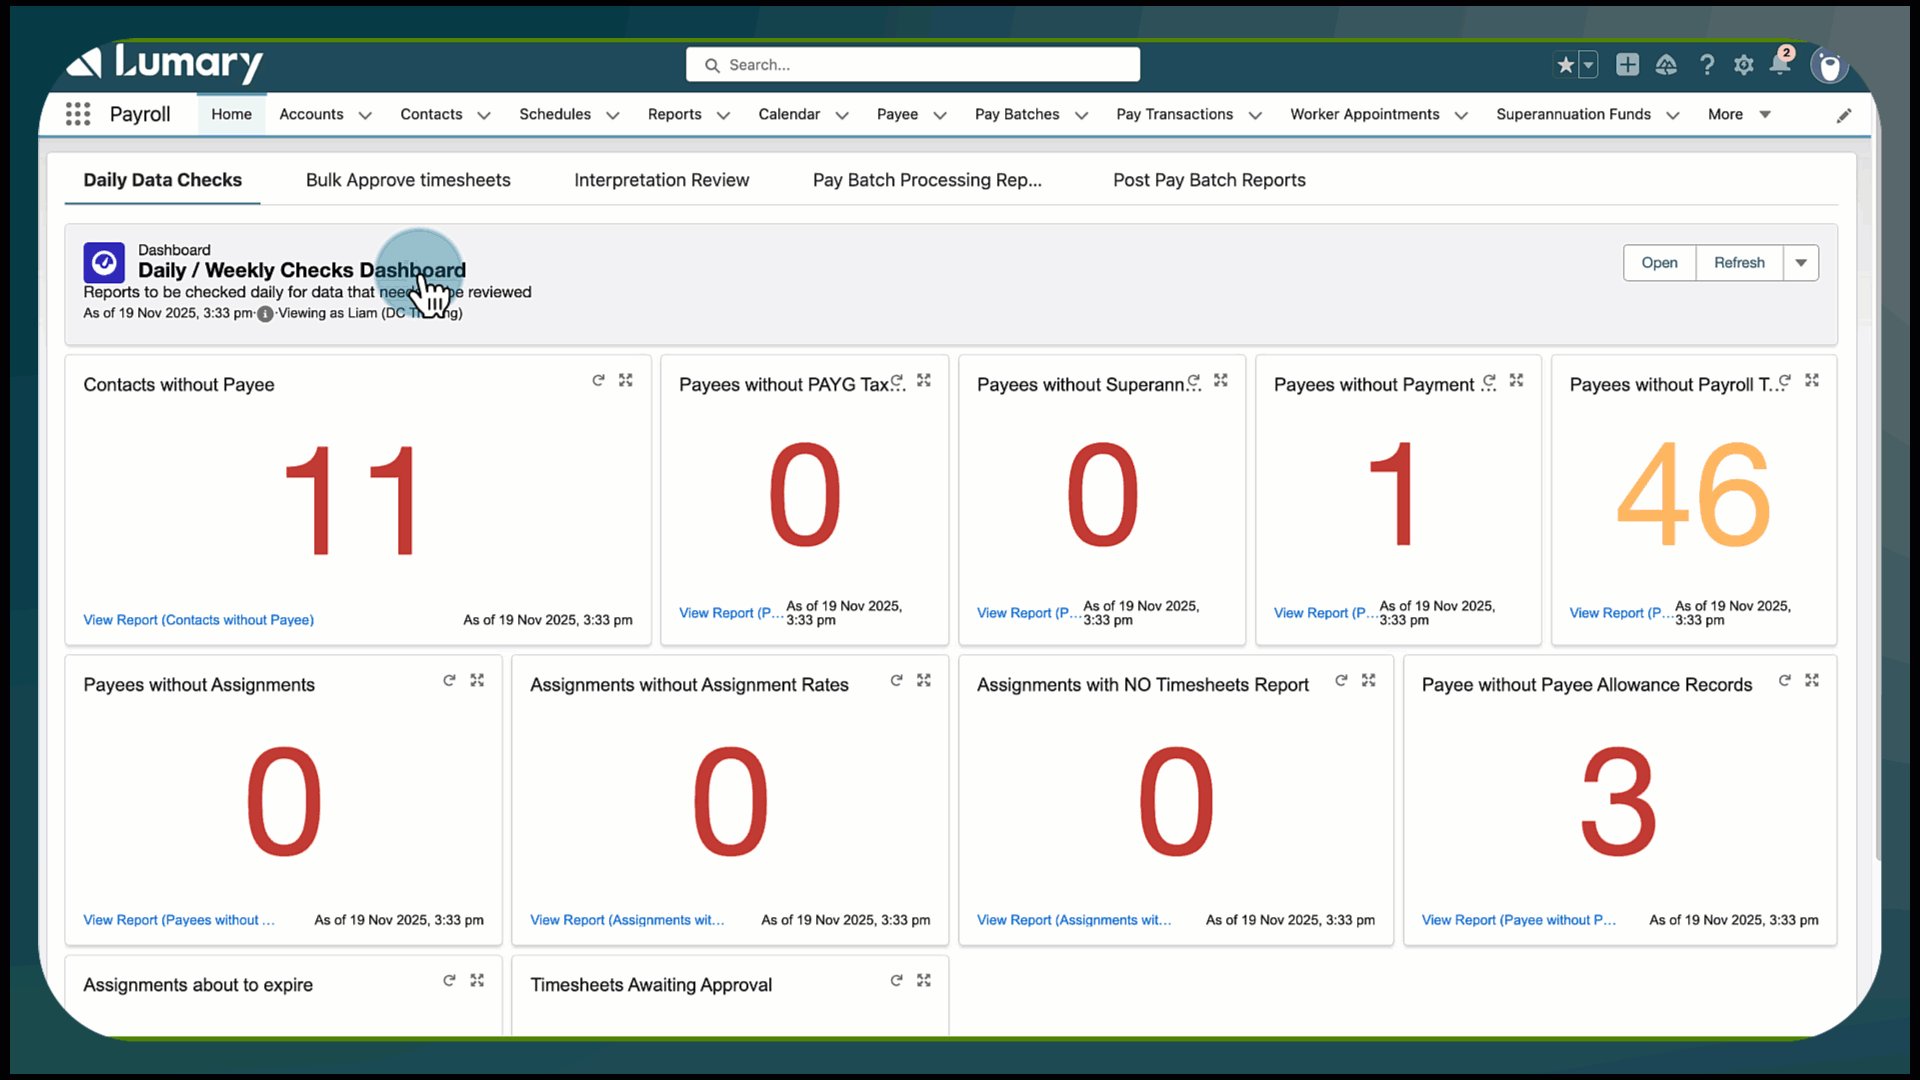Click the notifications bell icon

(1780, 65)
